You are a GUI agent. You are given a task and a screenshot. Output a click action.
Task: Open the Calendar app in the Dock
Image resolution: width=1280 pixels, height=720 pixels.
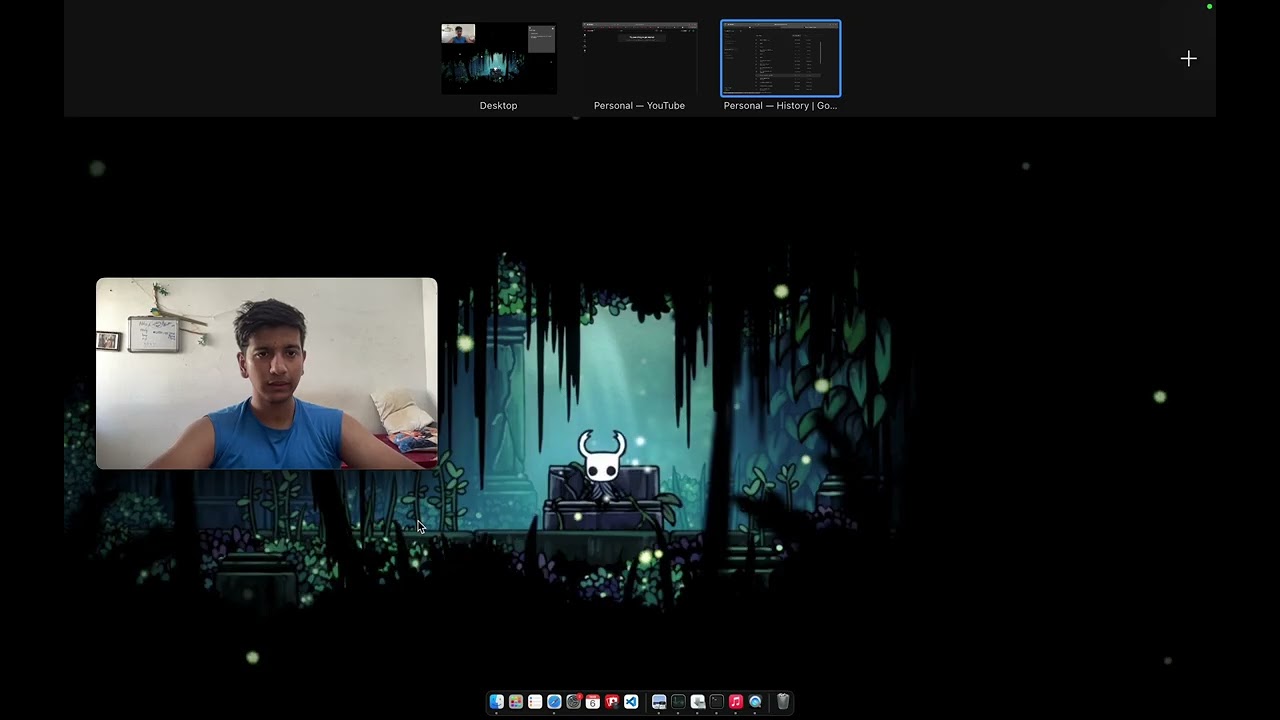[593, 702]
